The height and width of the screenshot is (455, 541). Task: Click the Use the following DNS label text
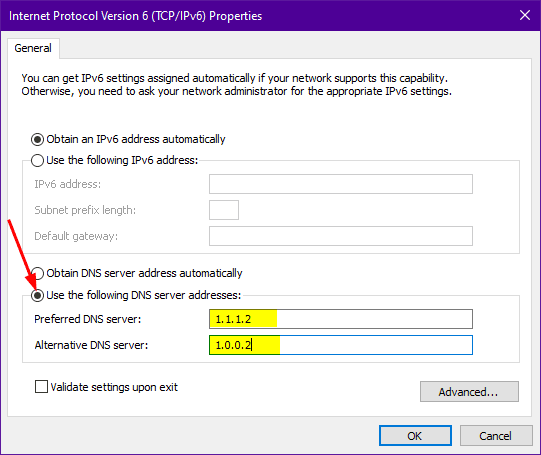[x=144, y=295]
